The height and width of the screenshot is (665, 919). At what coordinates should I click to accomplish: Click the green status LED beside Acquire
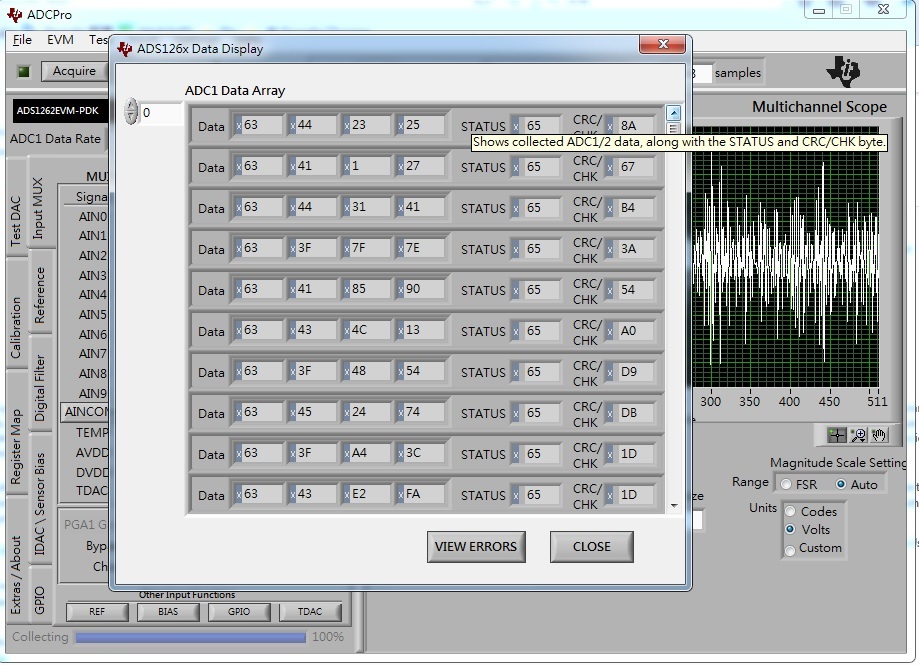pyautogui.click(x=23, y=71)
